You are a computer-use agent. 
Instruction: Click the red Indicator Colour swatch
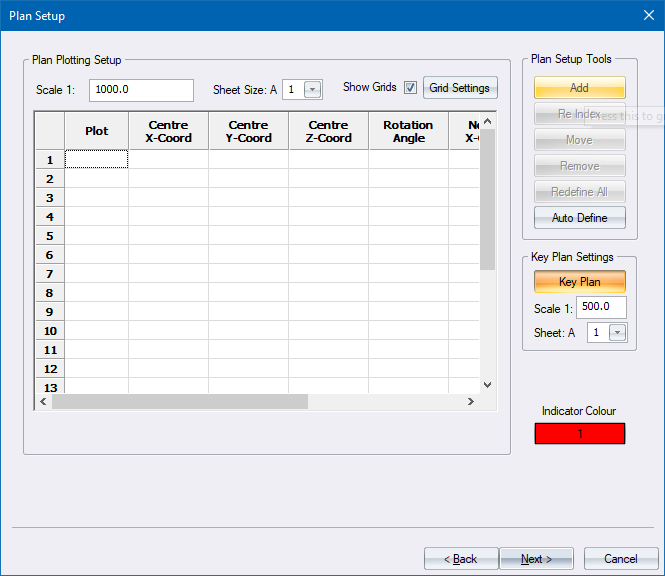(x=579, y=434)
